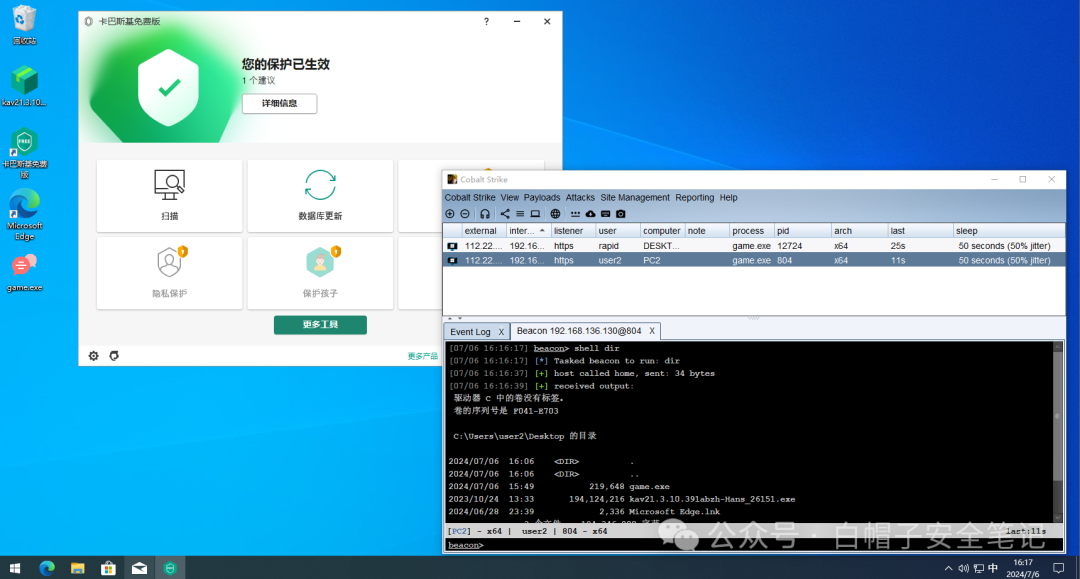Select the kav21.3.10 installer desktop icon
The width and height of the screenshot is (1080, 579).
(24, 86)
